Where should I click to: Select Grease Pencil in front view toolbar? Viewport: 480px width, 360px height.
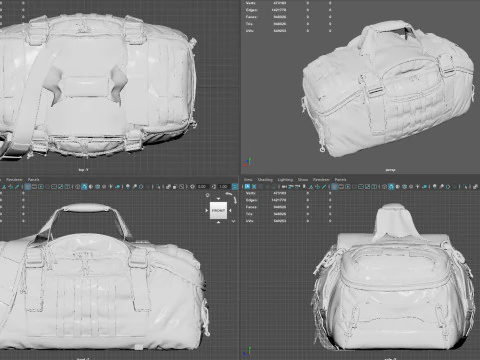click(17, 187)
